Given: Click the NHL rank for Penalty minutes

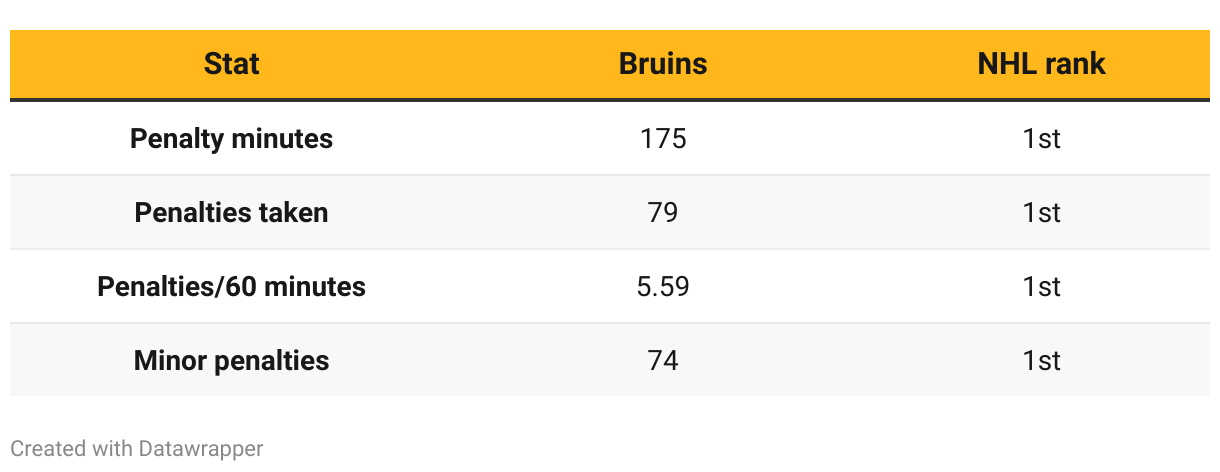Looking at the screenshot, I should click(1041, 138).
